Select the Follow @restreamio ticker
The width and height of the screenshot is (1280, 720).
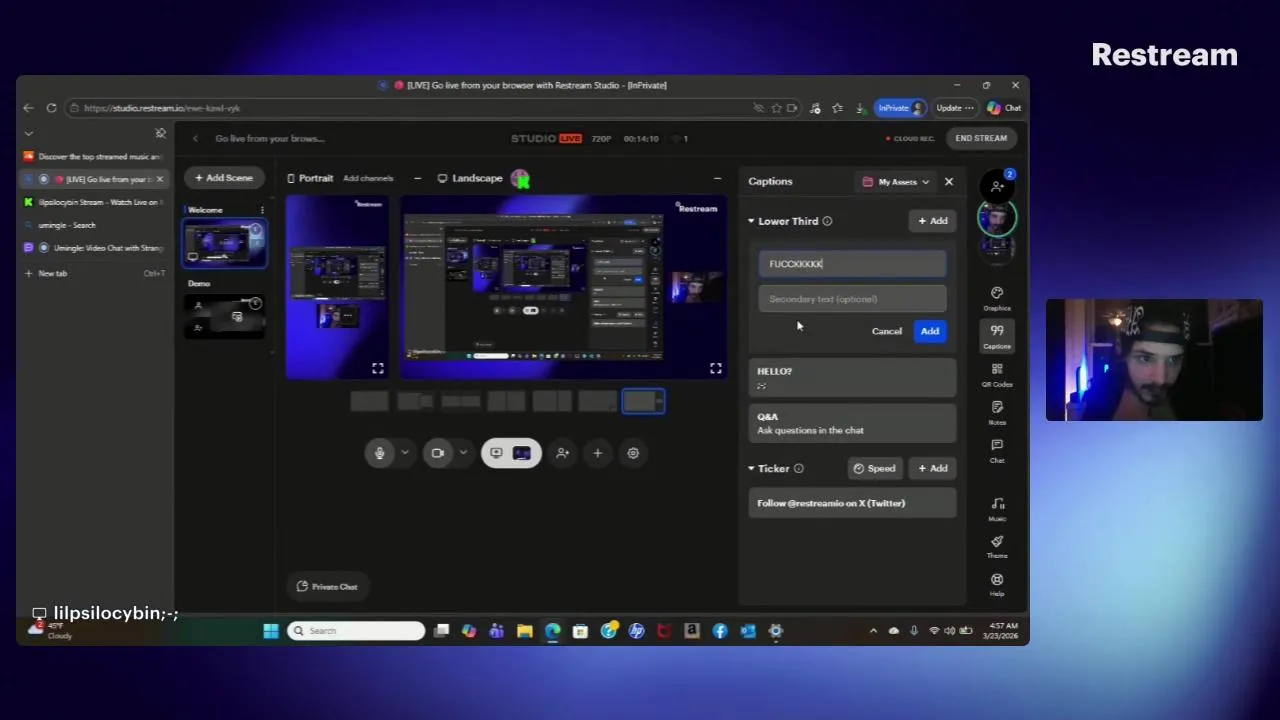(852, 503)
